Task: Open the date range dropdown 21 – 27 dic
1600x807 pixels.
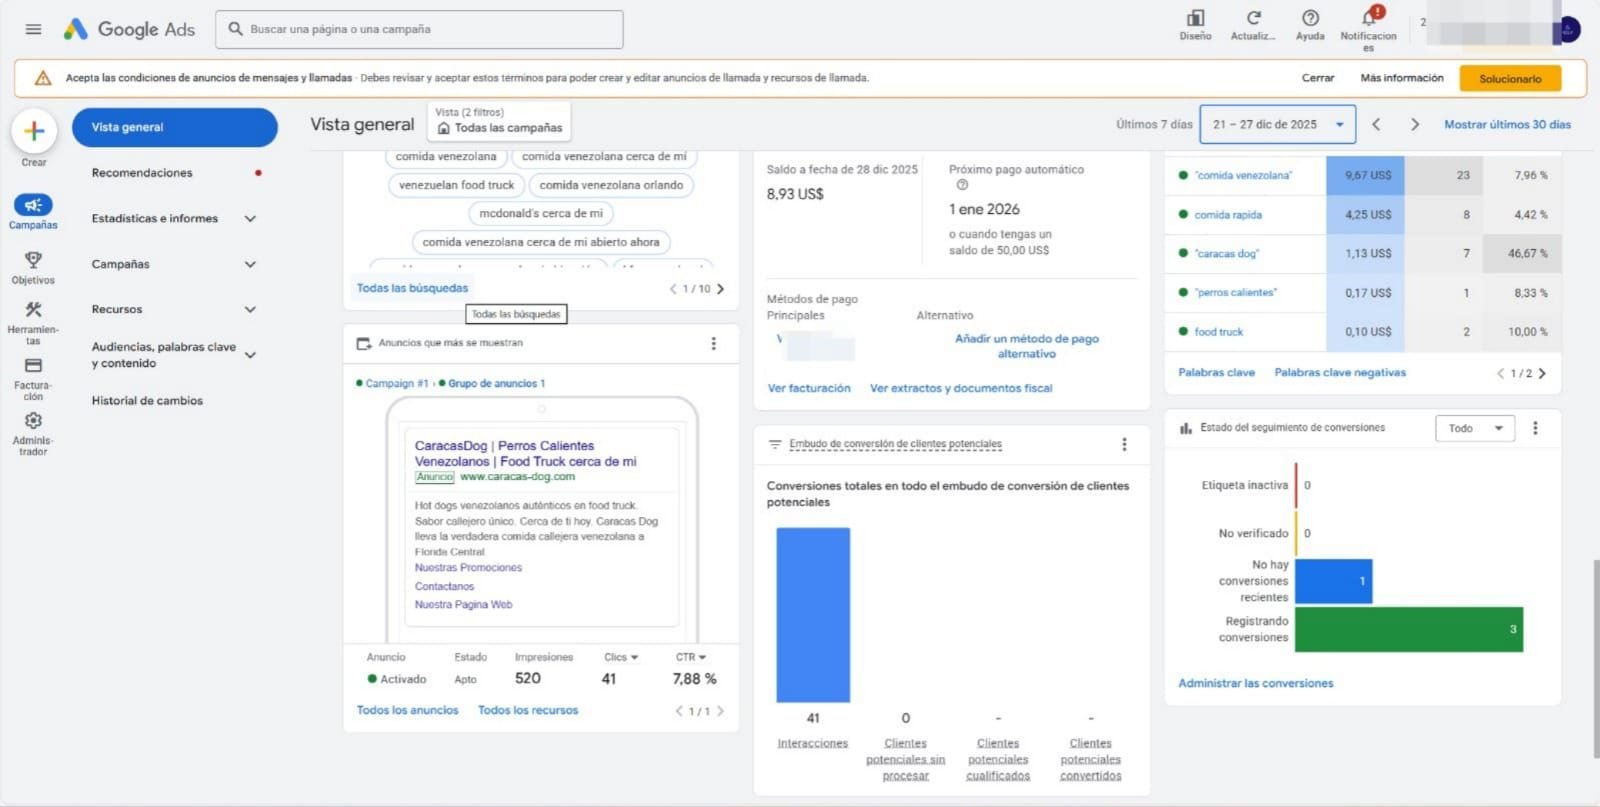Action: click(1277, 125)
